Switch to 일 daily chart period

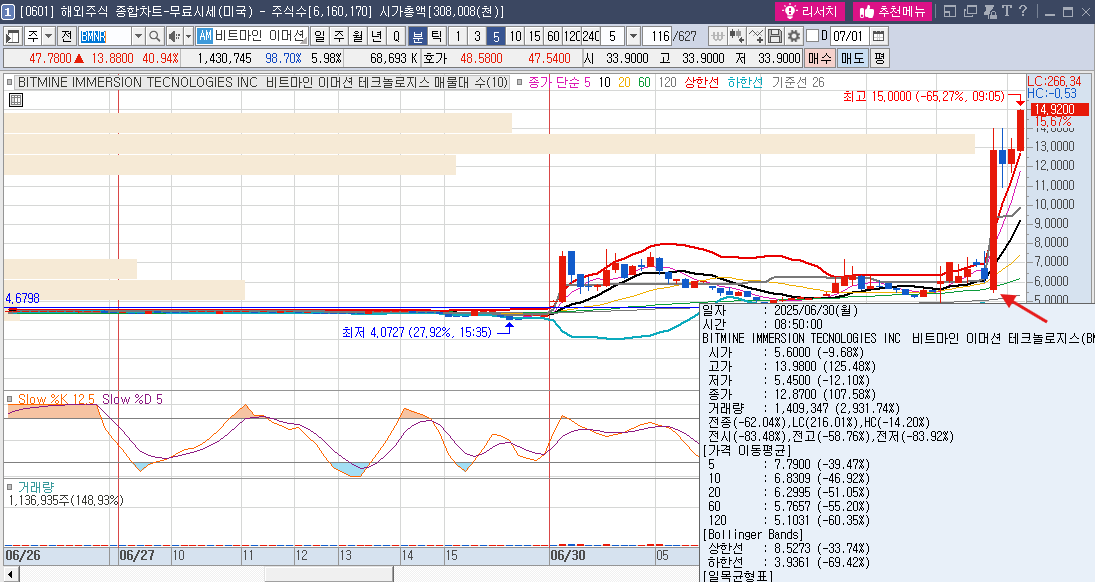point(319,36)
